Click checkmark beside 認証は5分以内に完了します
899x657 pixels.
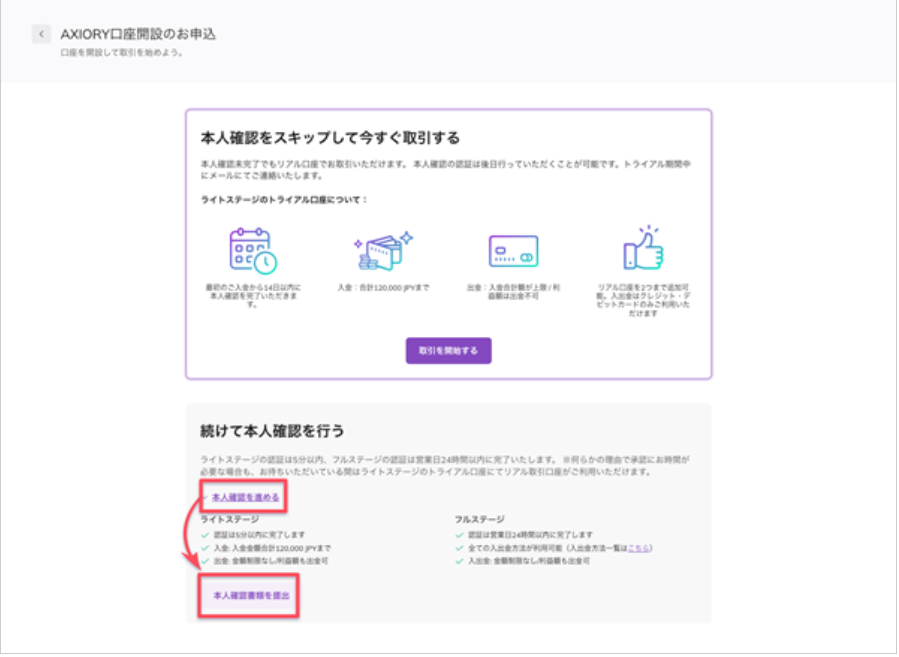pos(205,535)
